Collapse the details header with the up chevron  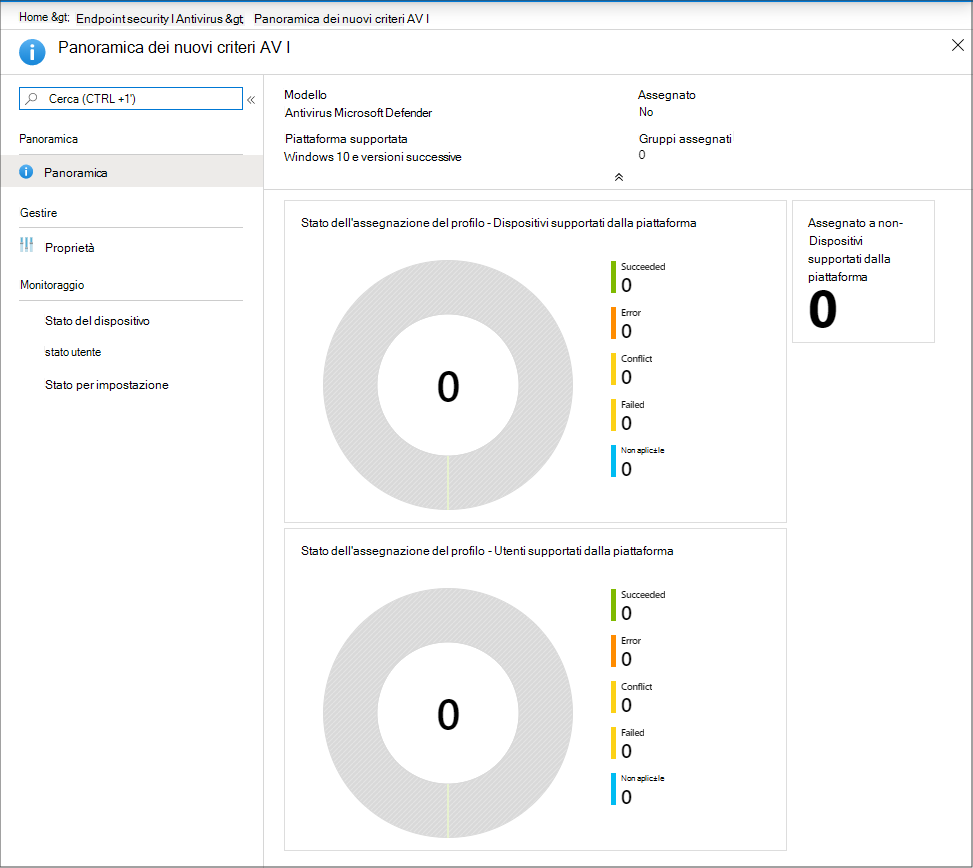(x=618, y=177)
